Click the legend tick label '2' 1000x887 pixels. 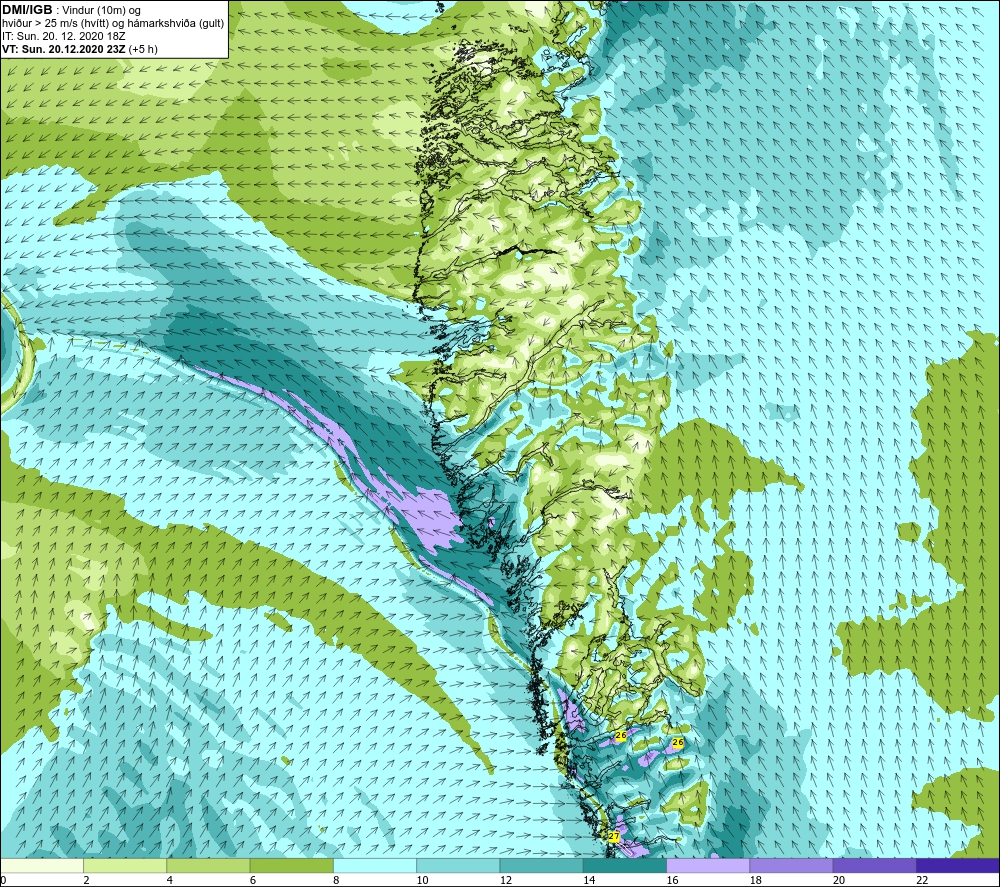pyautogui.click(x=86, y=880)
